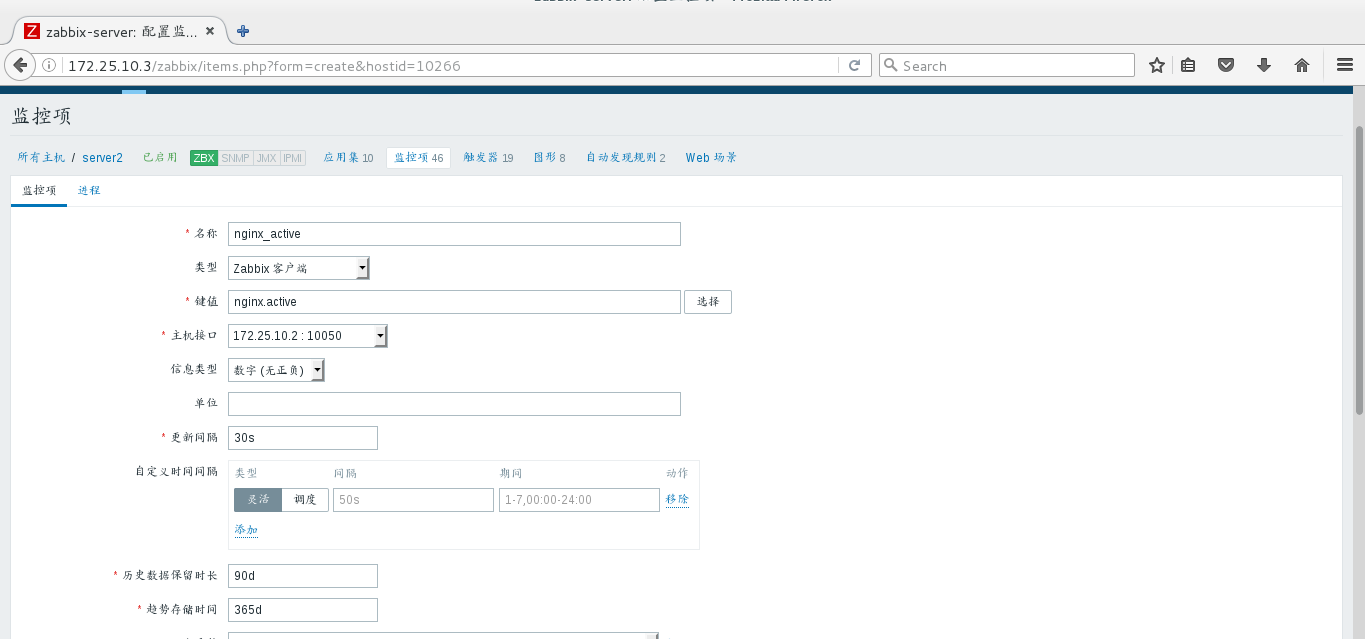Click the 键值 field containing nginx.active

click(454, 302)
